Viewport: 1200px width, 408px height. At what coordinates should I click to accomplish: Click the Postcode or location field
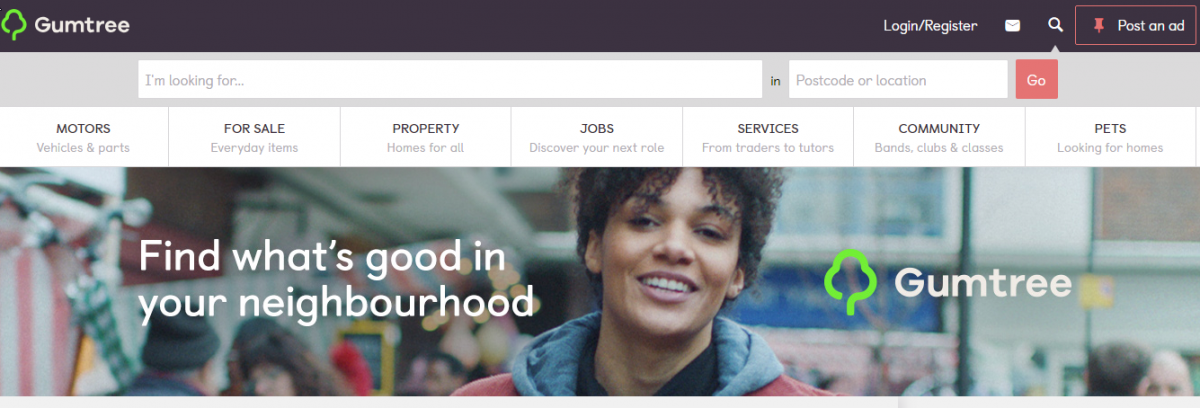(898, 80)
